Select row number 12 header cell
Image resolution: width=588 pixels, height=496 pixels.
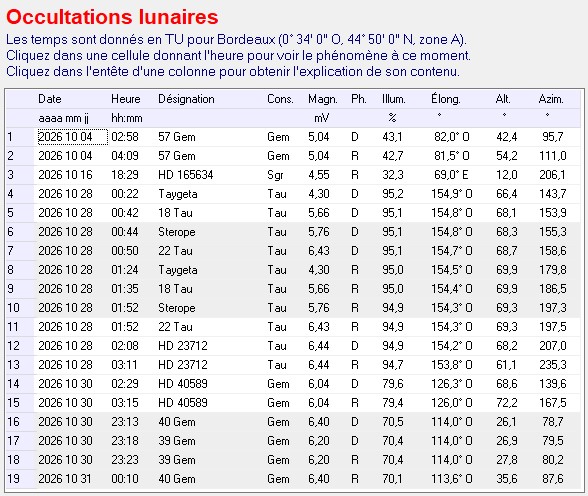point(20,346)
